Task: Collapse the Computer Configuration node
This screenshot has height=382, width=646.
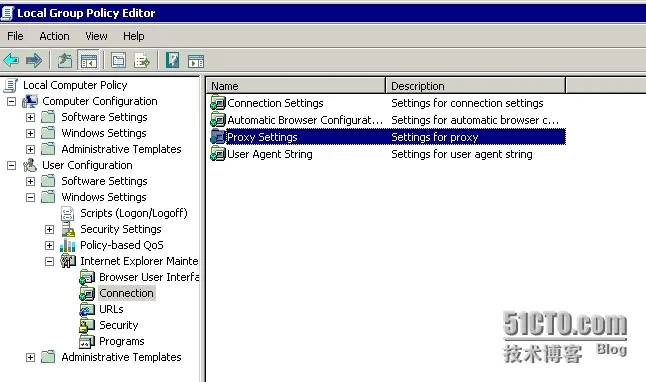Action: click(x=12, y=101)
